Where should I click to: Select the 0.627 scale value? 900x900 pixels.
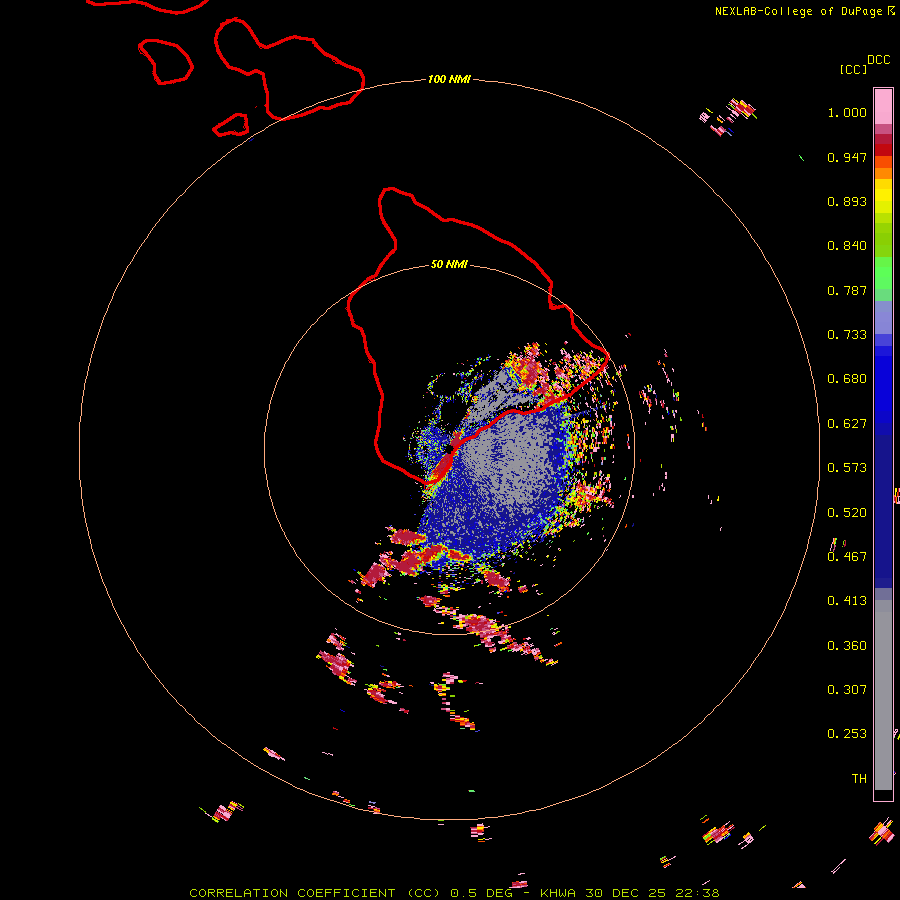point(847,424)
